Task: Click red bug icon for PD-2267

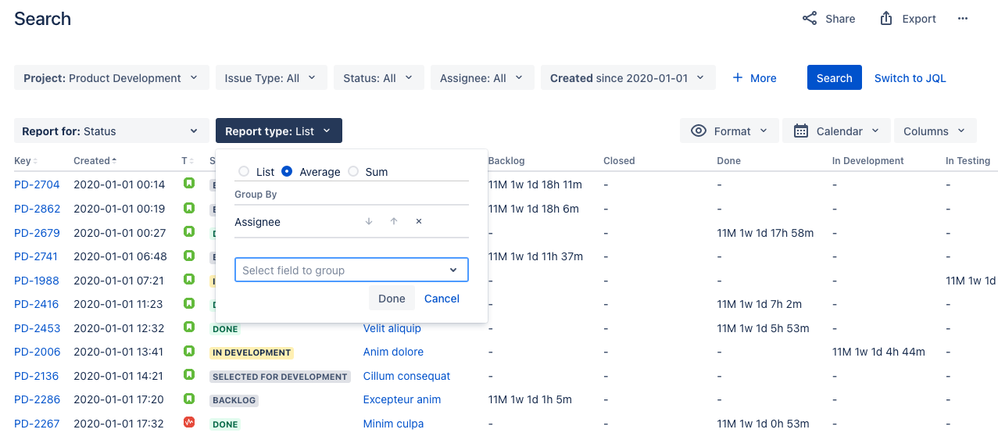Action: (188, 422)
